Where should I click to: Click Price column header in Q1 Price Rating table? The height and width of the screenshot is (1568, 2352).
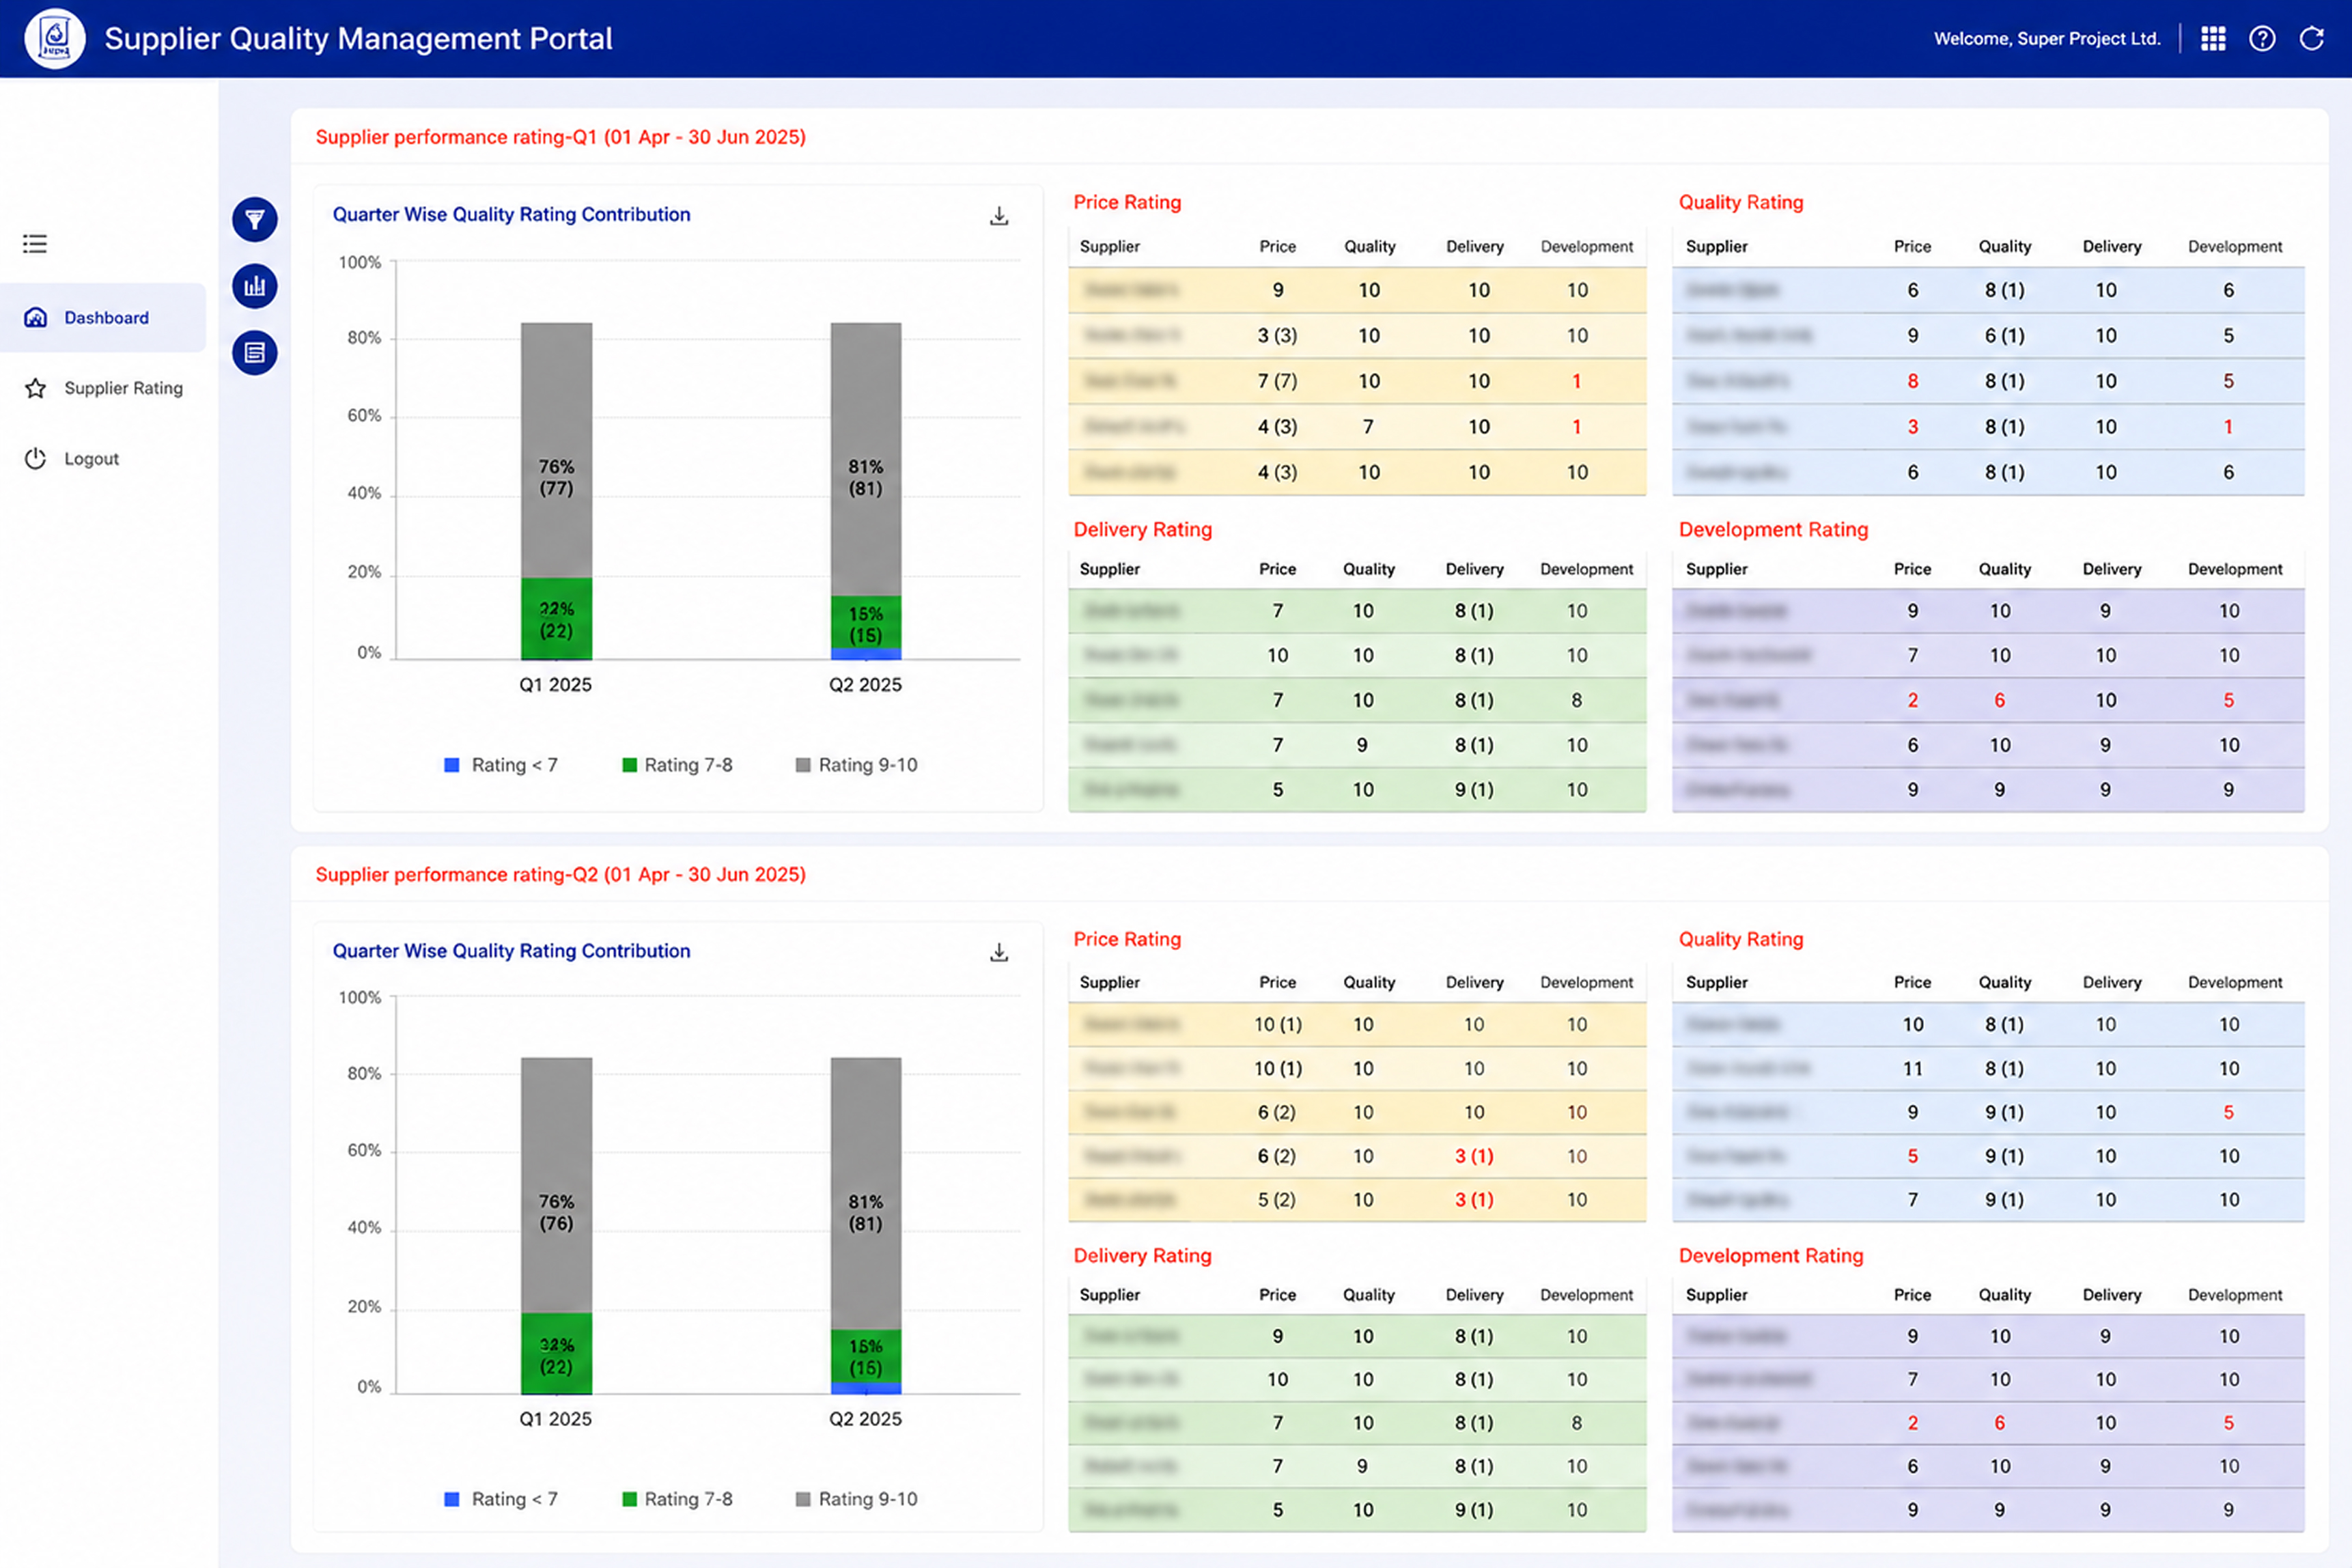(1277, 246)
